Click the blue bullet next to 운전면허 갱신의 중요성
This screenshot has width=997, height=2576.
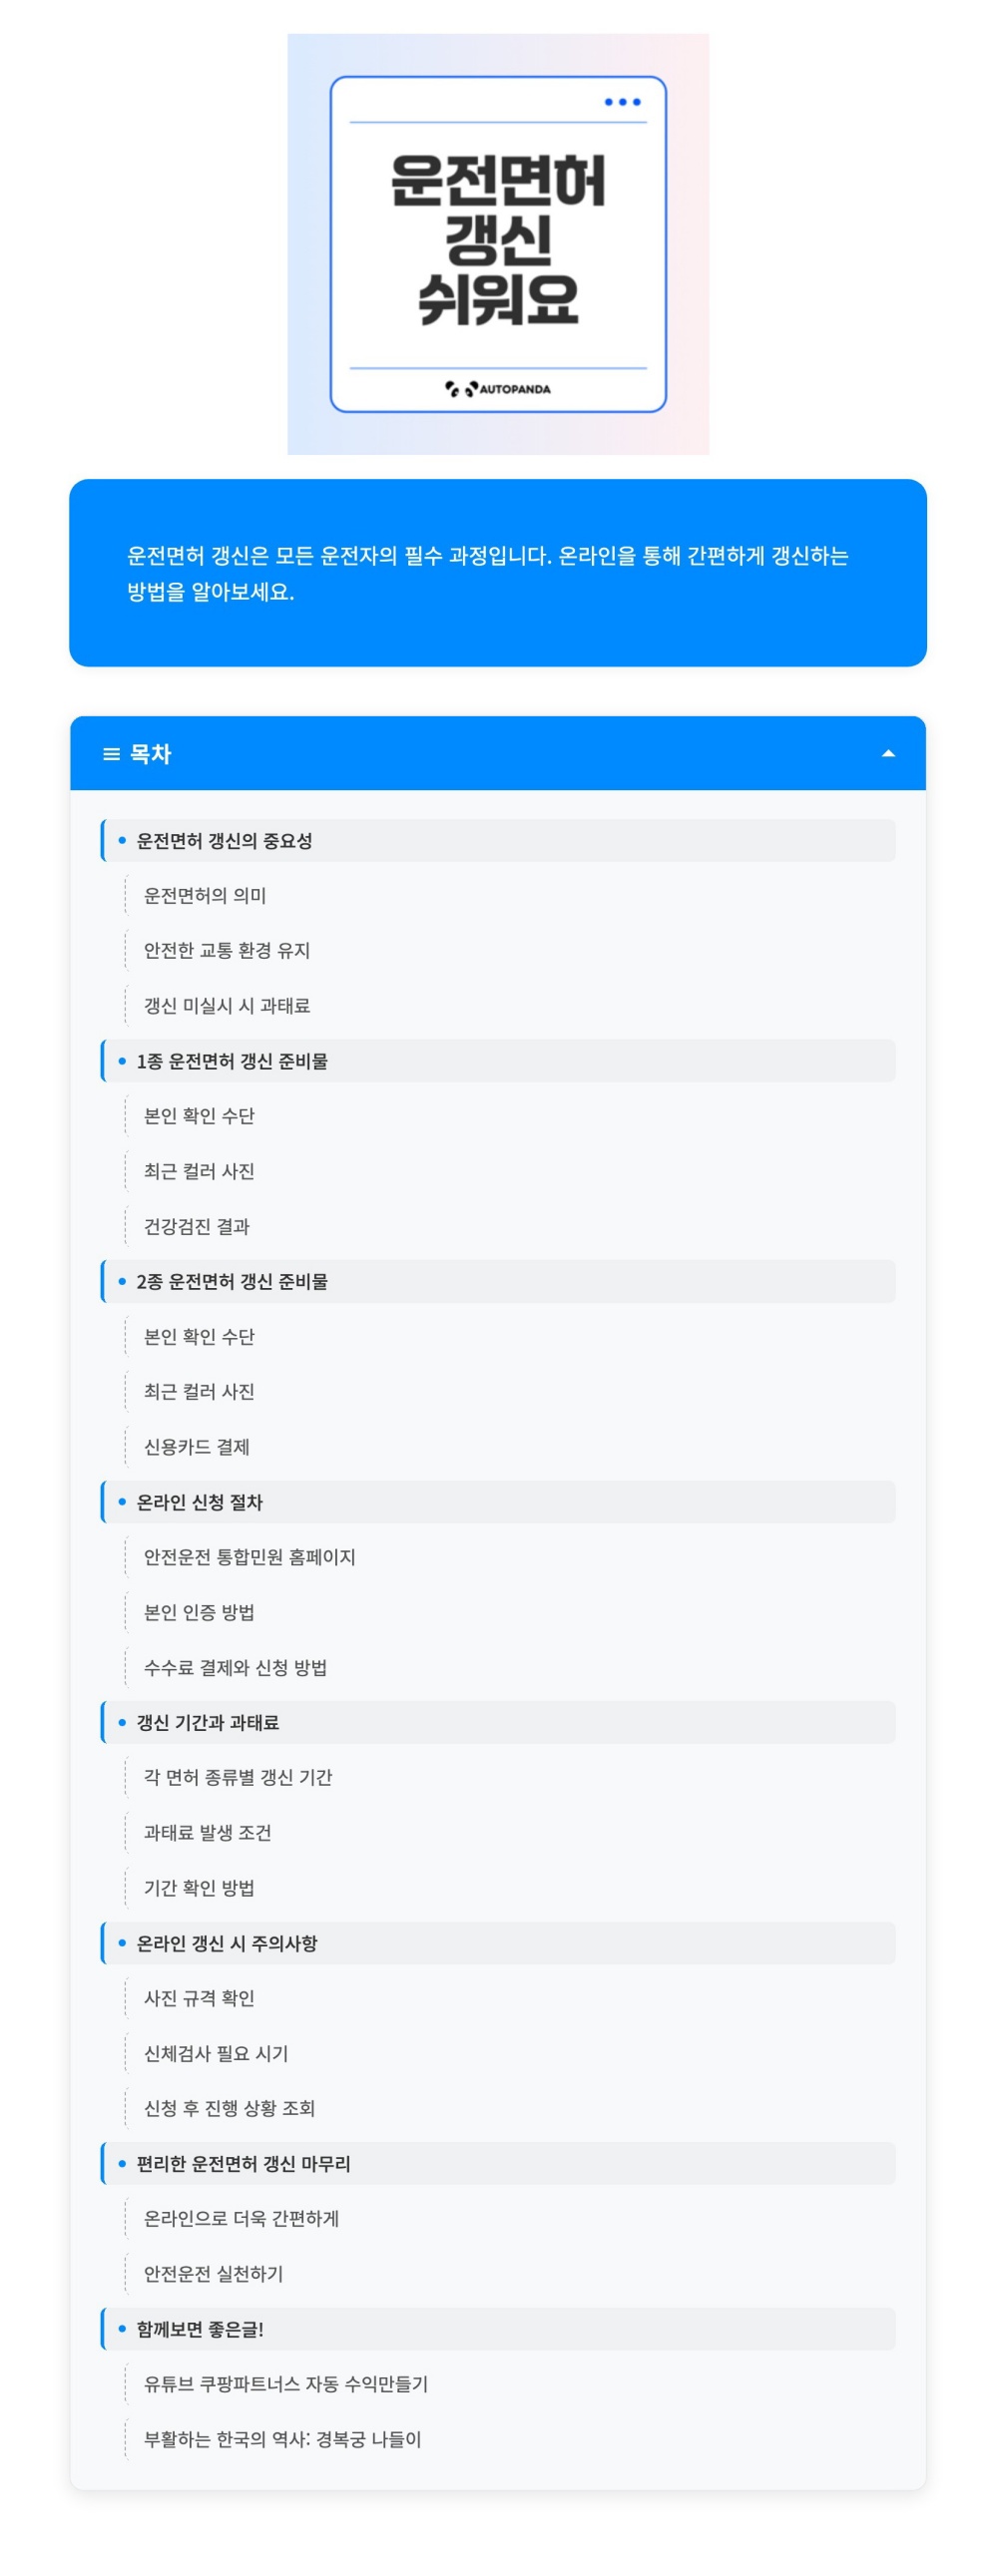pyautogui.click(x=119, y=841)
